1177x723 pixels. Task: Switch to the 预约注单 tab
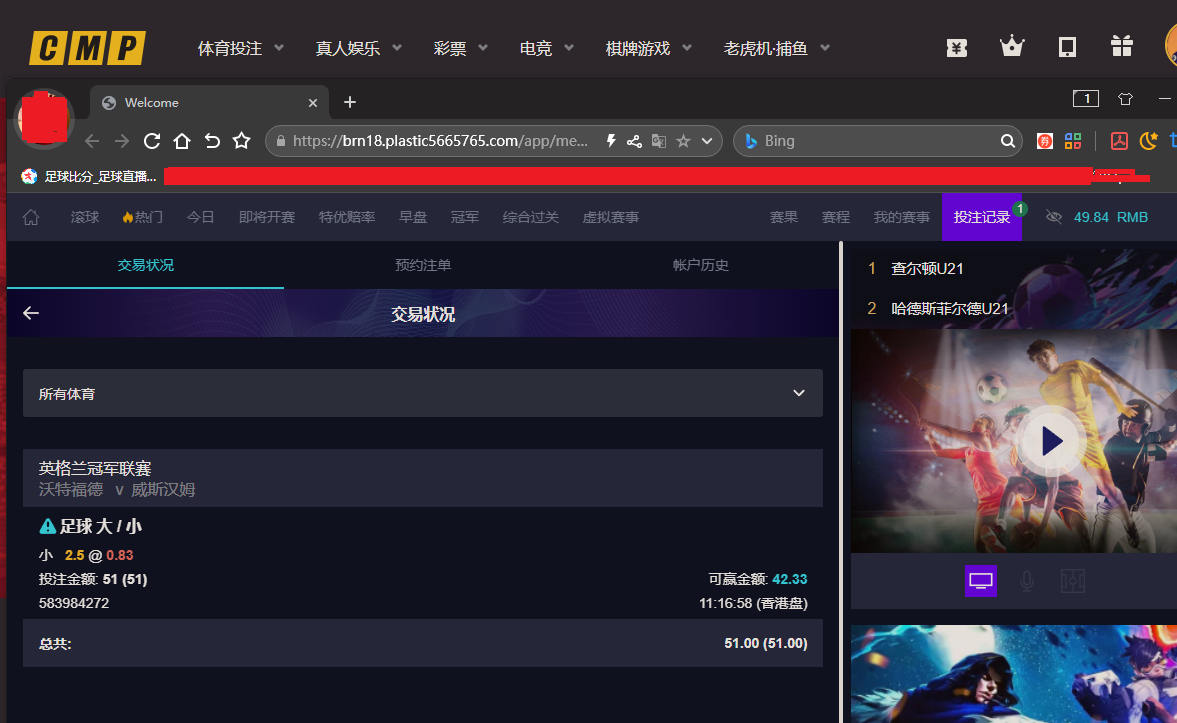(423, 265)
